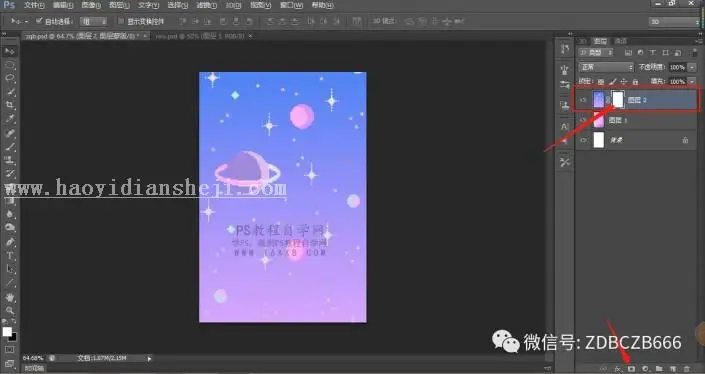Image resolution: width=705 pixels, height=374 pixels.
Task: Select the Horizontal Type tool
Action: pos(9,255)
